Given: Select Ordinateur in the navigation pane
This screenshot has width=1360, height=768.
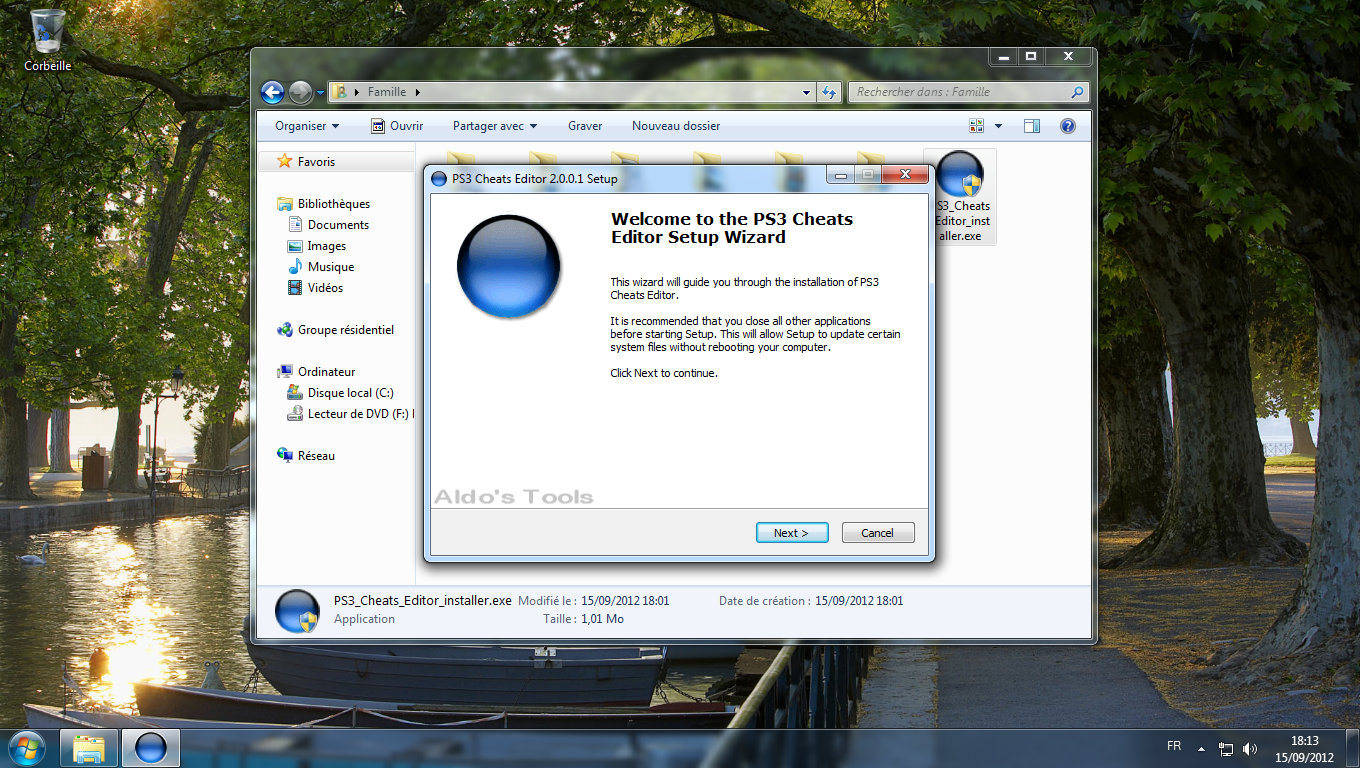Looking at the screenshot, I should pos(326,372).
